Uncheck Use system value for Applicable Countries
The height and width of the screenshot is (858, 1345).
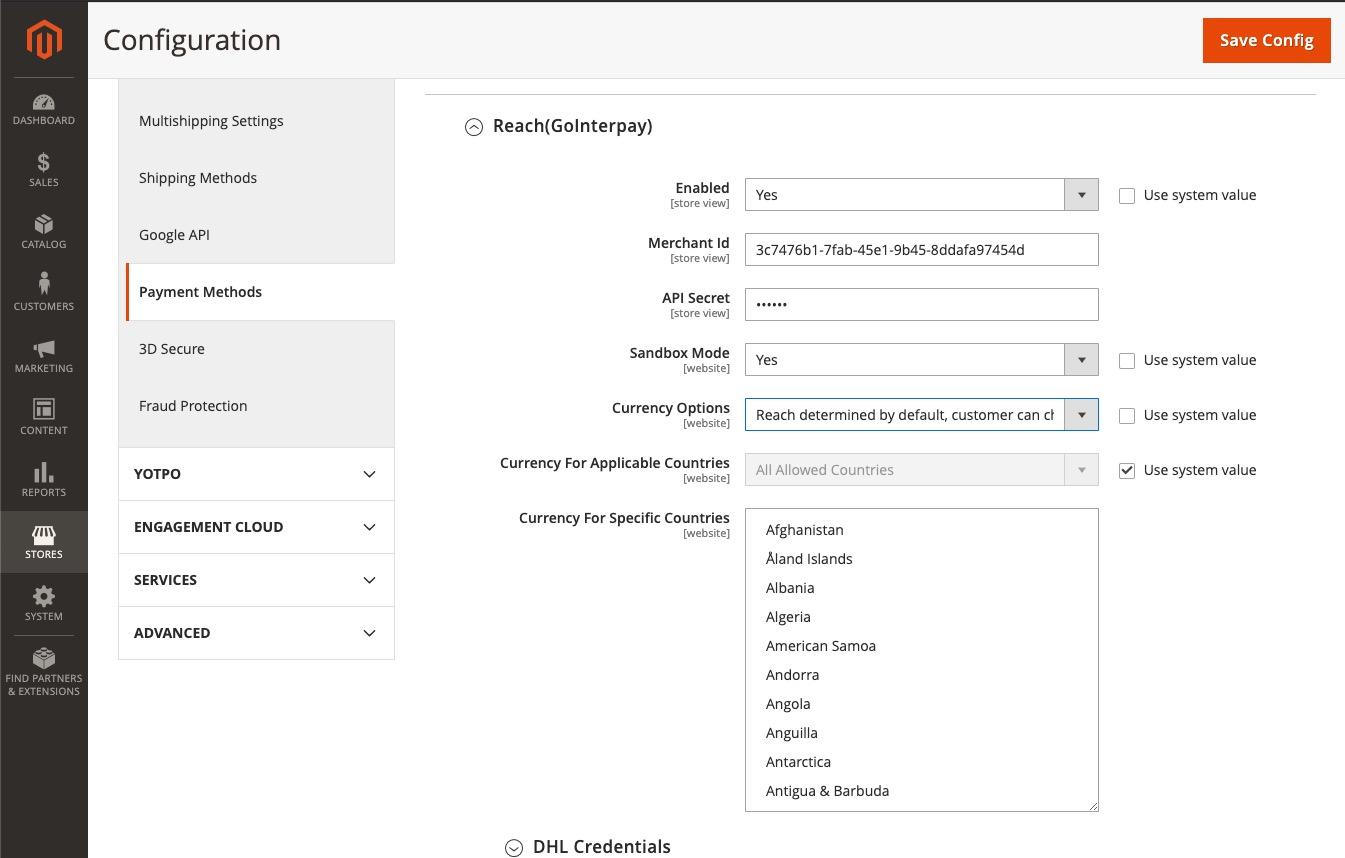(x=1127, y=471)
